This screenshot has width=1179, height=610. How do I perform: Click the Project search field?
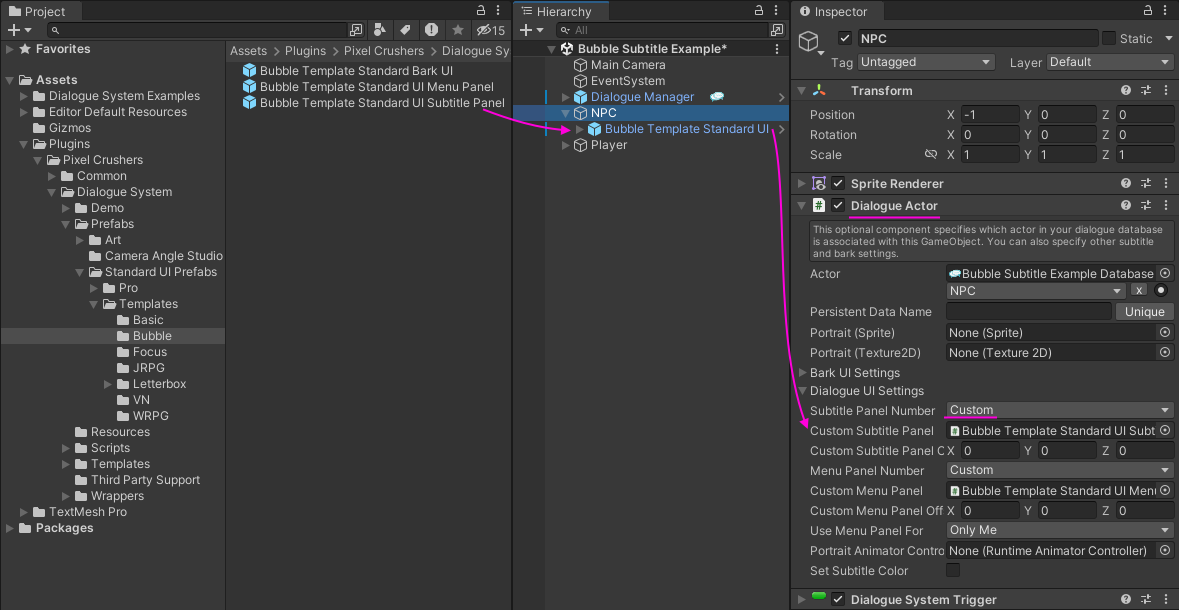point(196,30)
